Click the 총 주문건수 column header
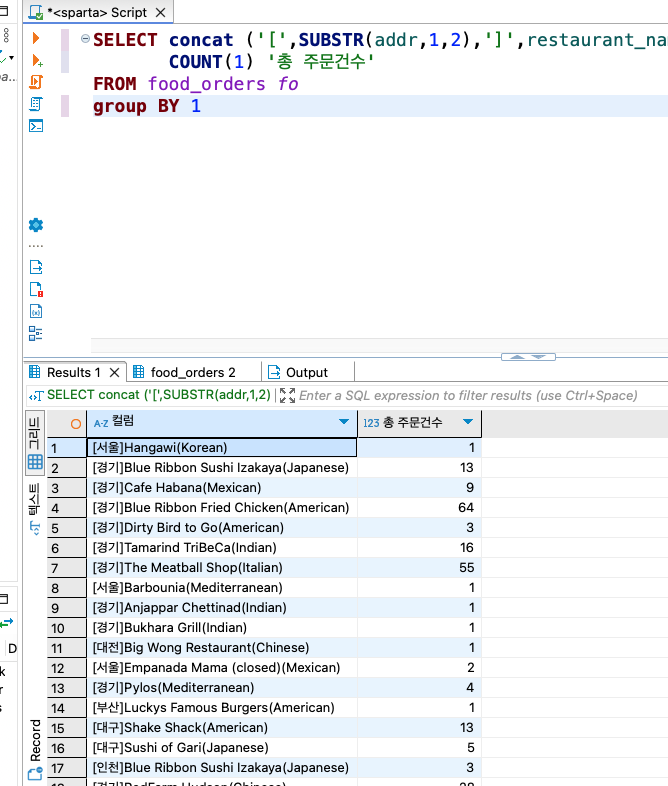 click(419, 422)
